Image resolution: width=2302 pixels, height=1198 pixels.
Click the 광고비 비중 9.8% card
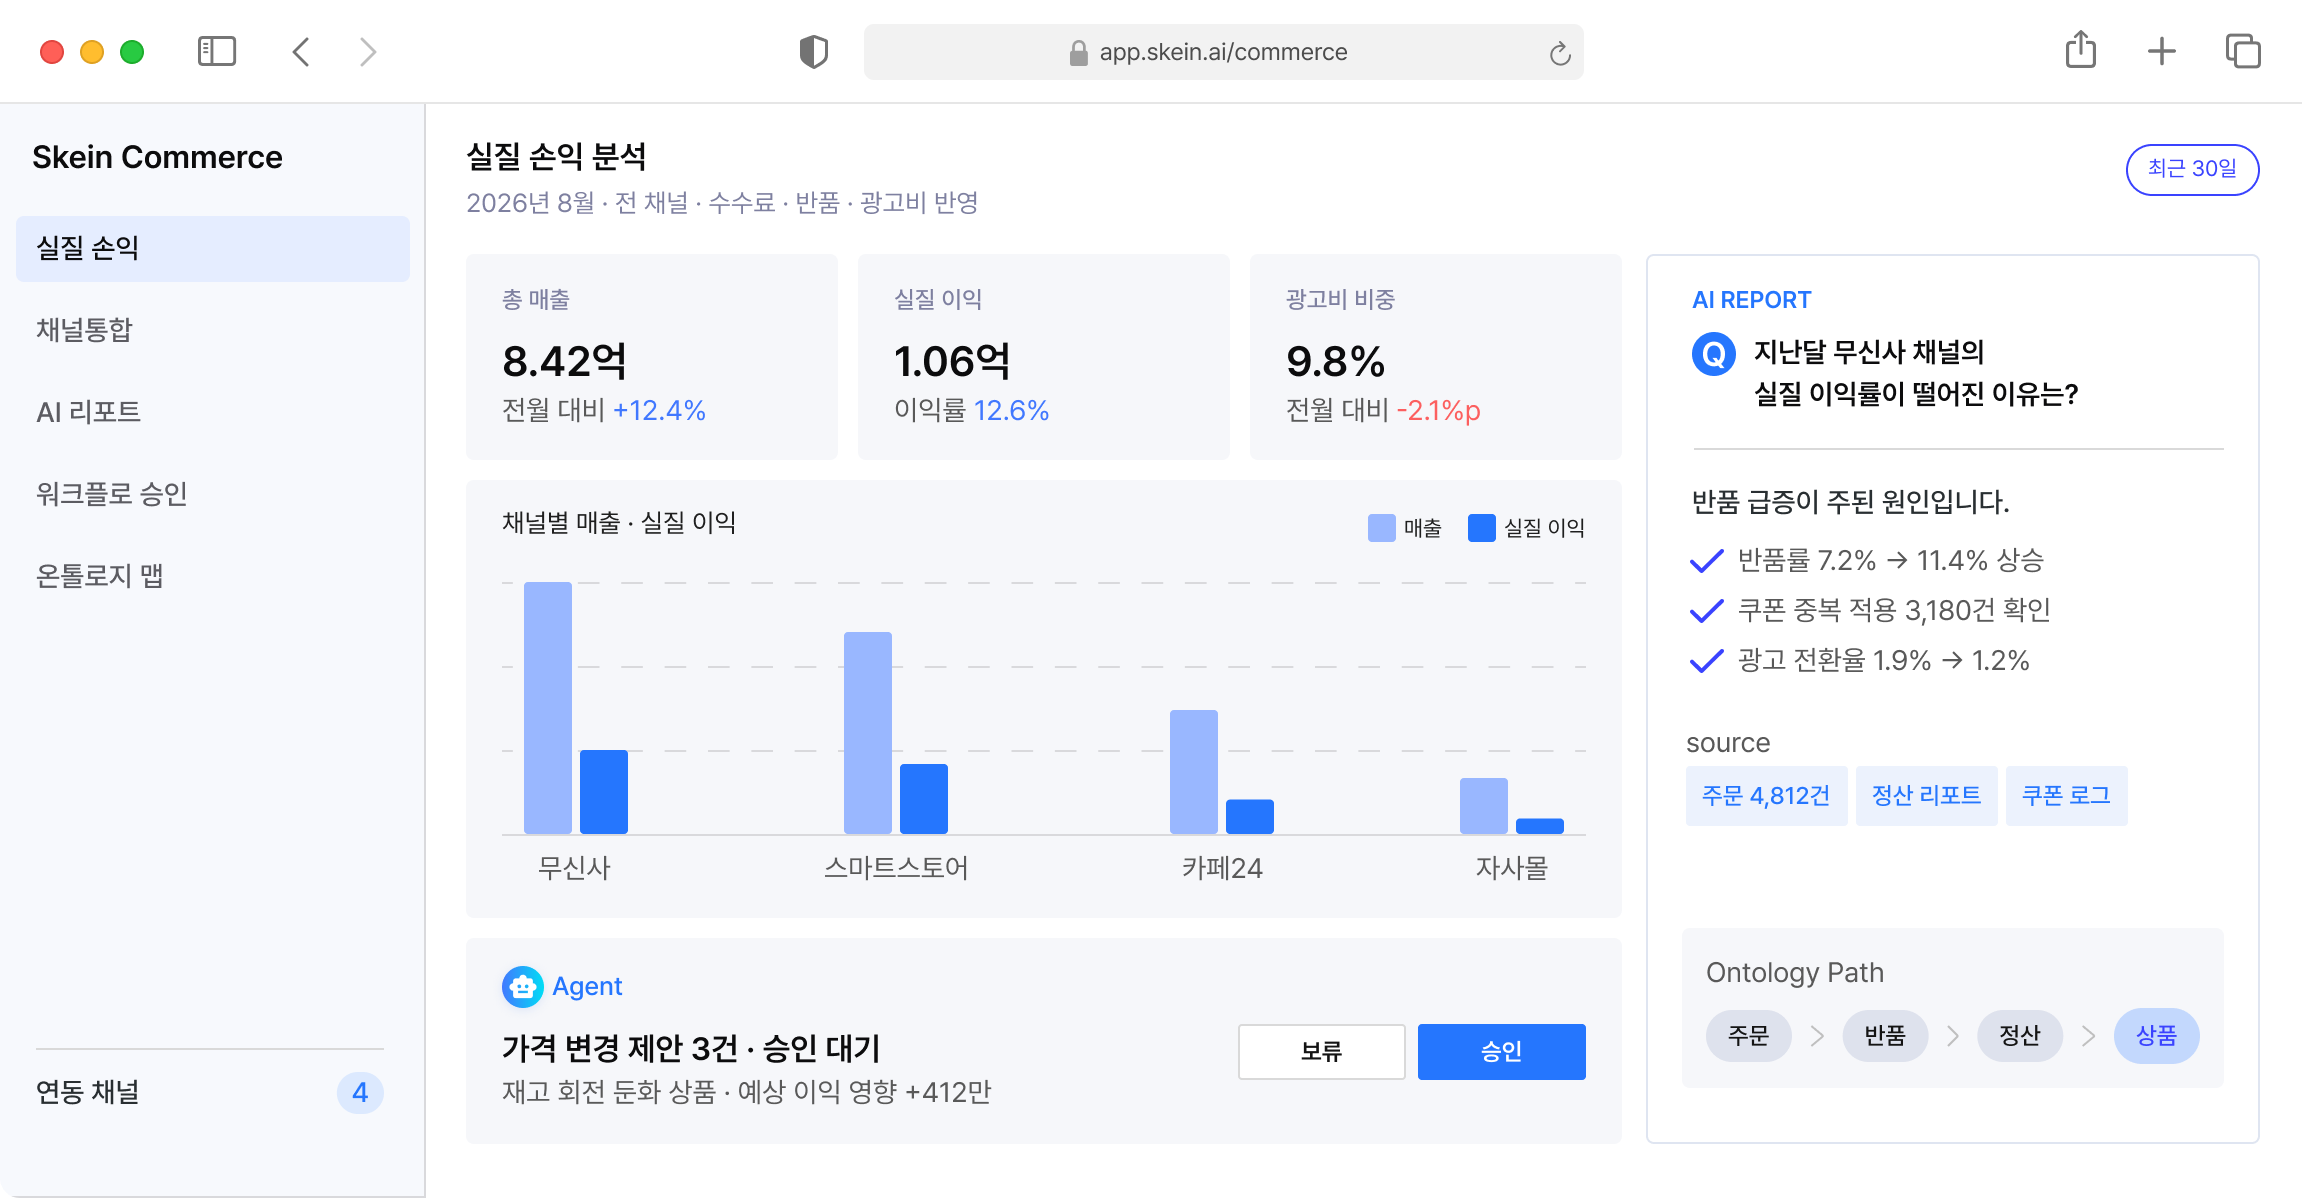click(x=1436, y=357)
